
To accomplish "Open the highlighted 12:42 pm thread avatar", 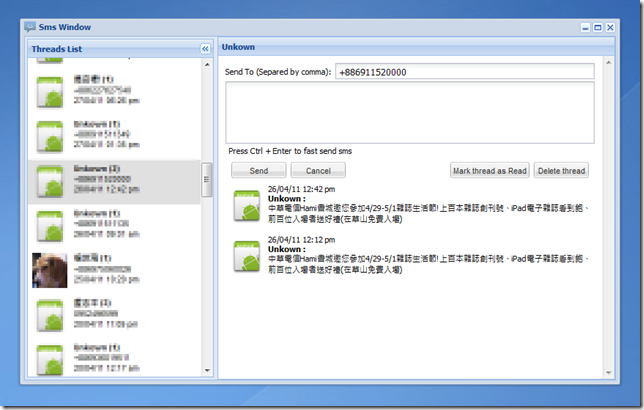I will 50,181.
